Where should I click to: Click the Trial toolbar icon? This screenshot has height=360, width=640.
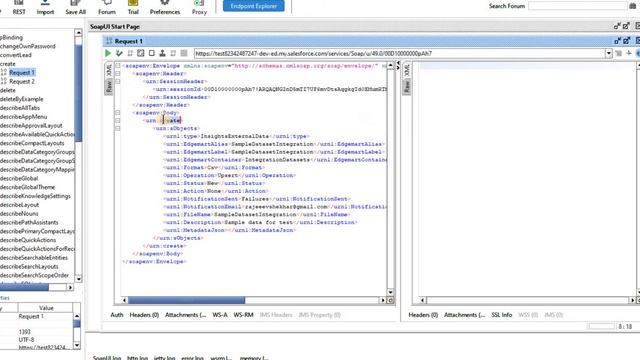[x=133, y=7]
